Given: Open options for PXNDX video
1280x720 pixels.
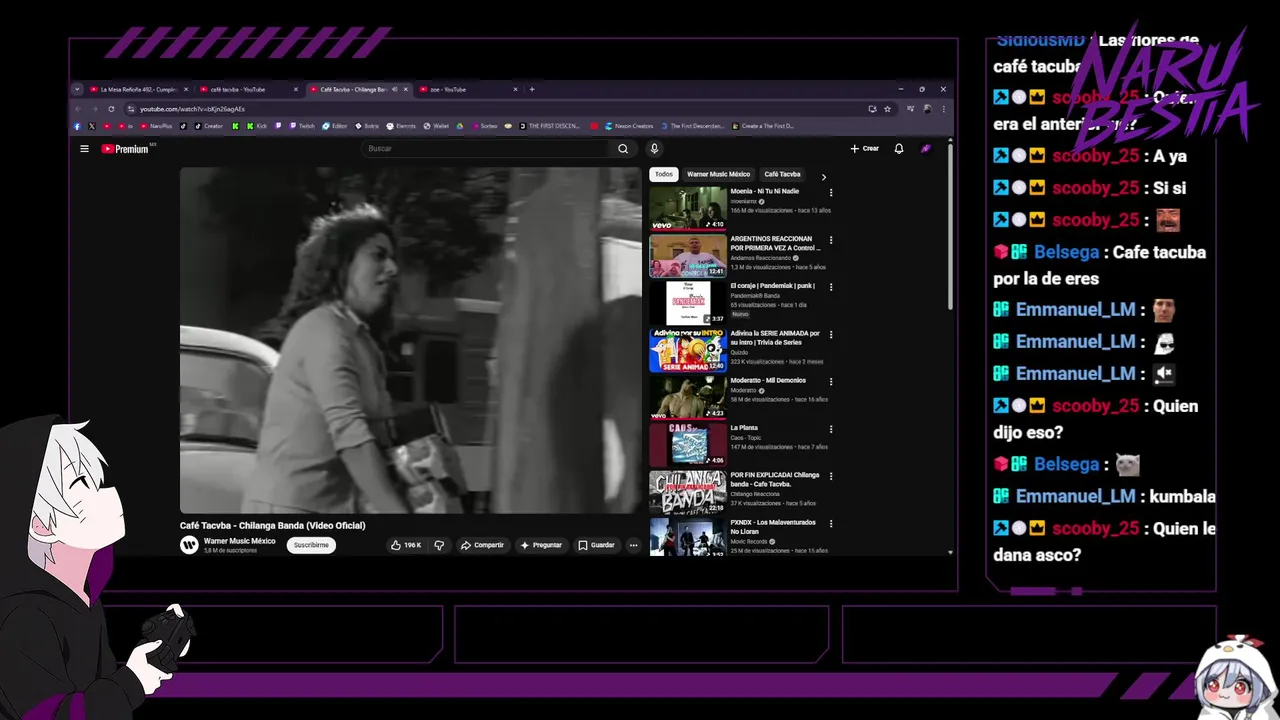Looking at the screenshot, I should tap(831, 524).
